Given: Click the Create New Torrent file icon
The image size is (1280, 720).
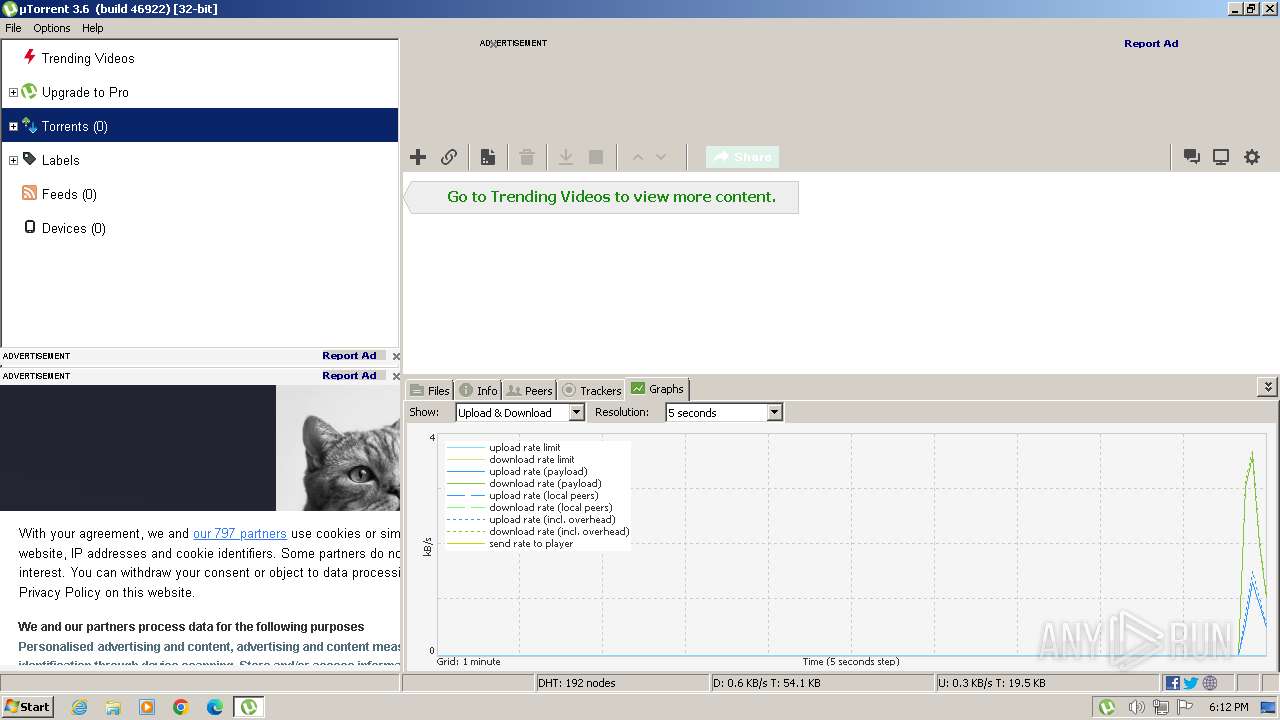Looking at the screenshot, I should tap(488, 157).
